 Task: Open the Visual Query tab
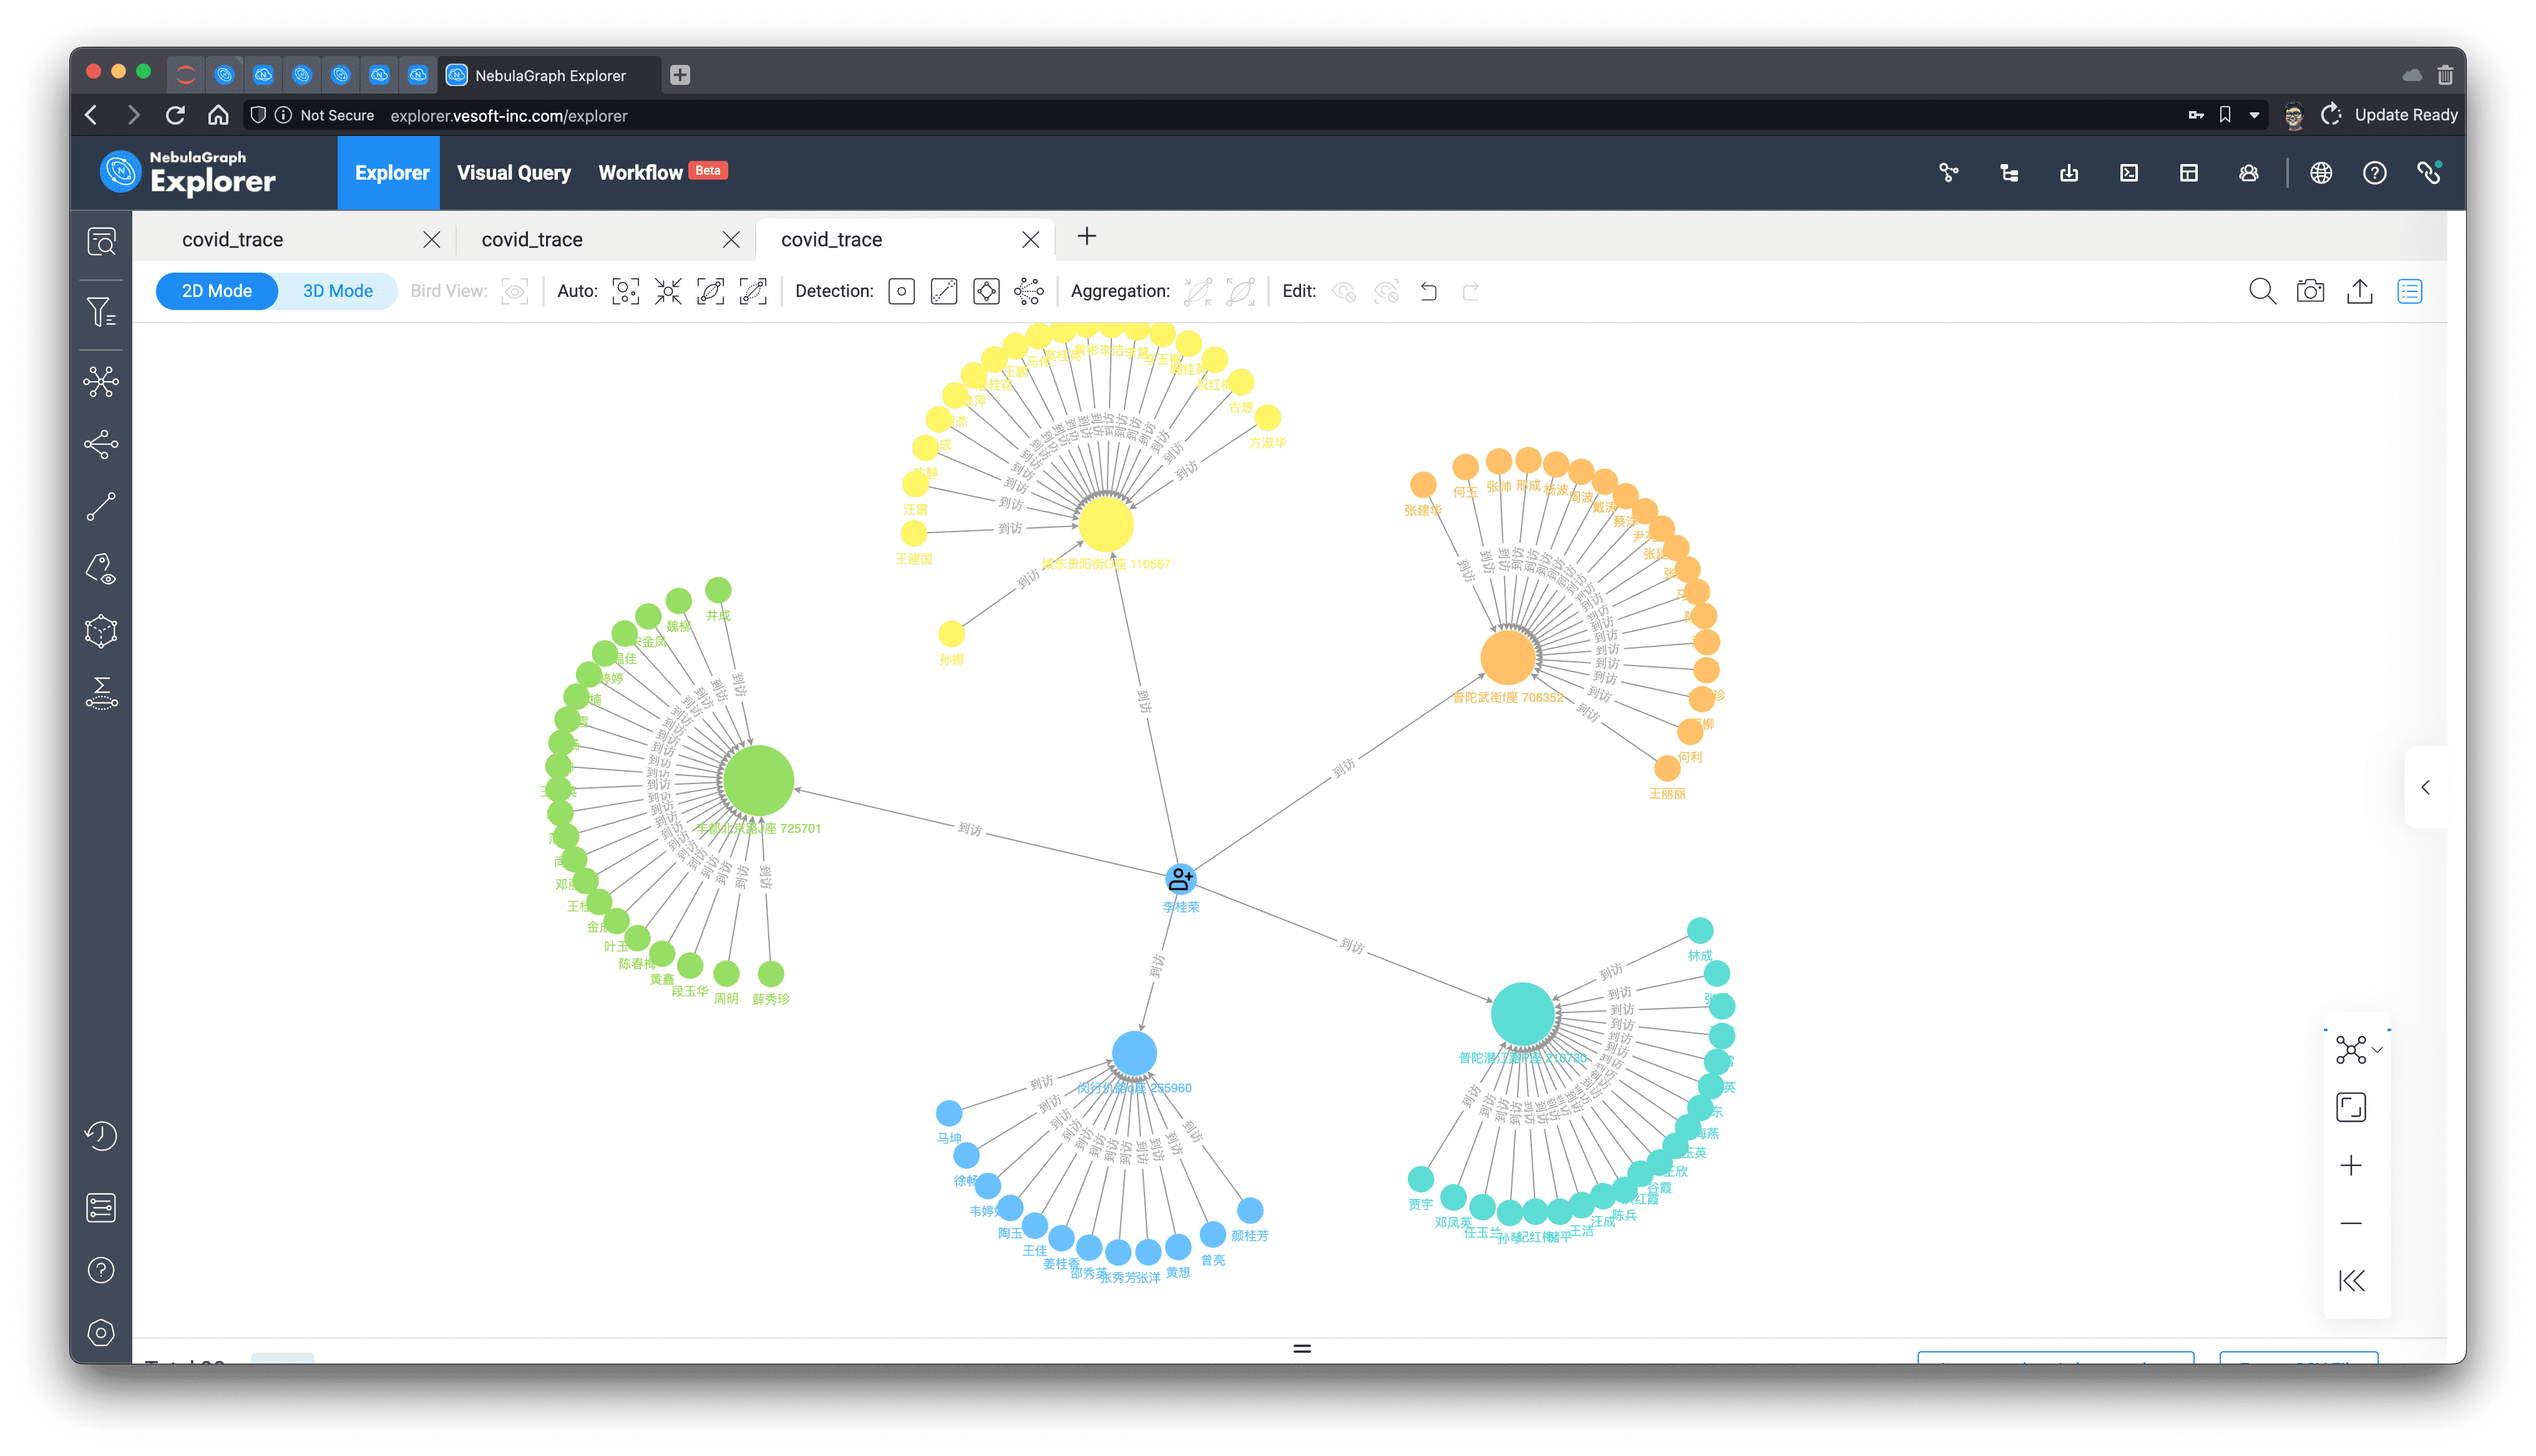coord(513,172)
